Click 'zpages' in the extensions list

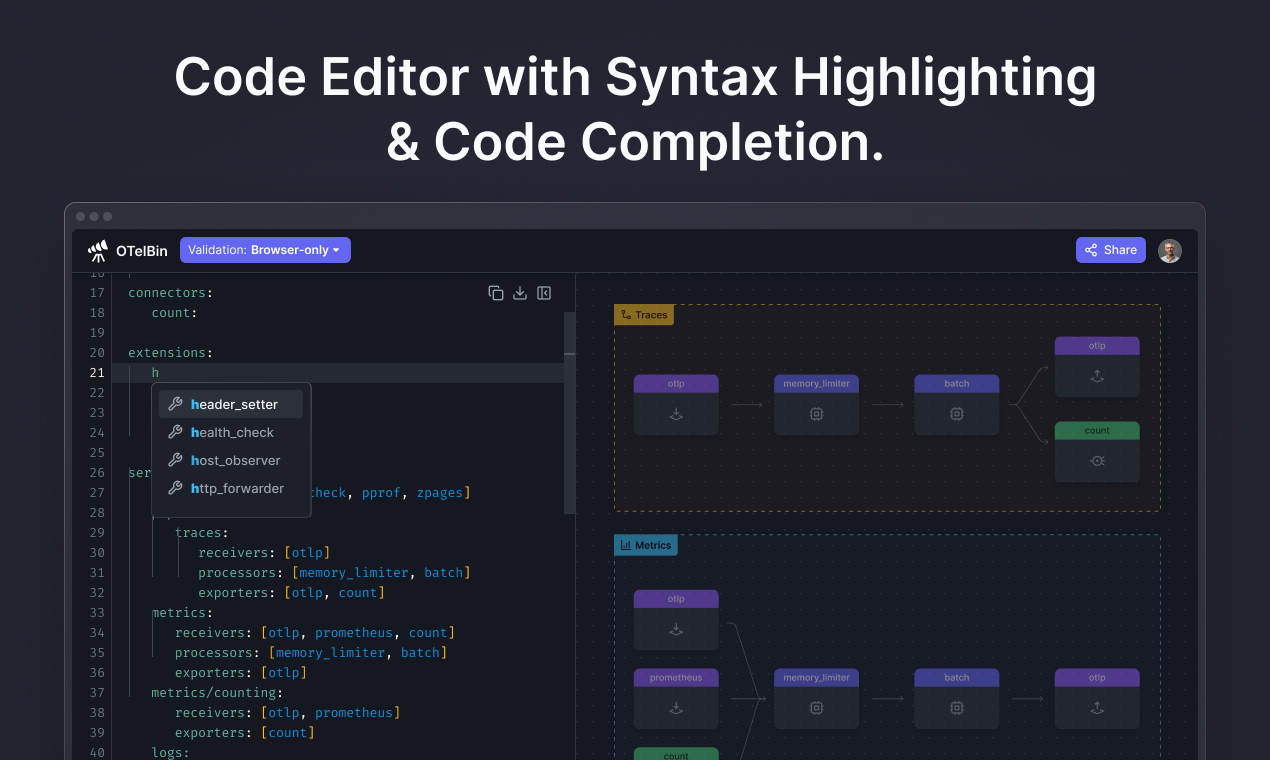tap(440, 493)
